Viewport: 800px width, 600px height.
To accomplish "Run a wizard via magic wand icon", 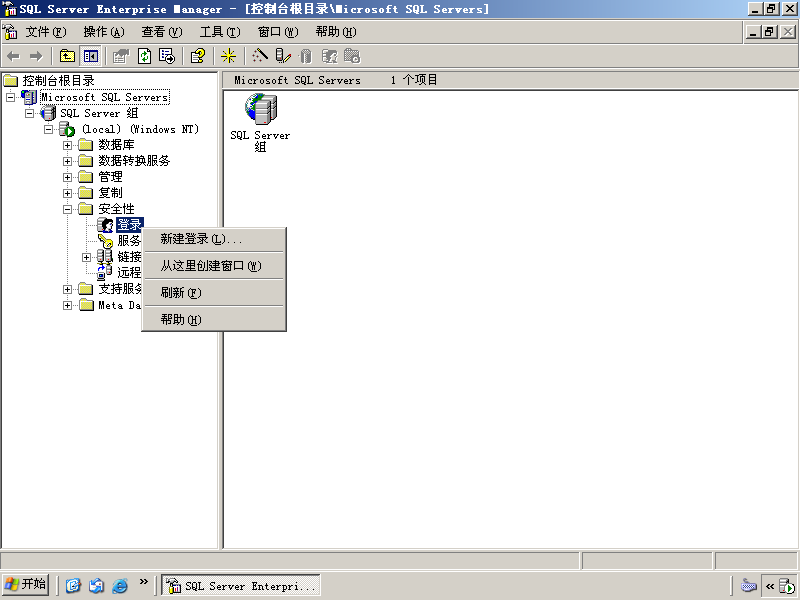I will pos(260,56).
